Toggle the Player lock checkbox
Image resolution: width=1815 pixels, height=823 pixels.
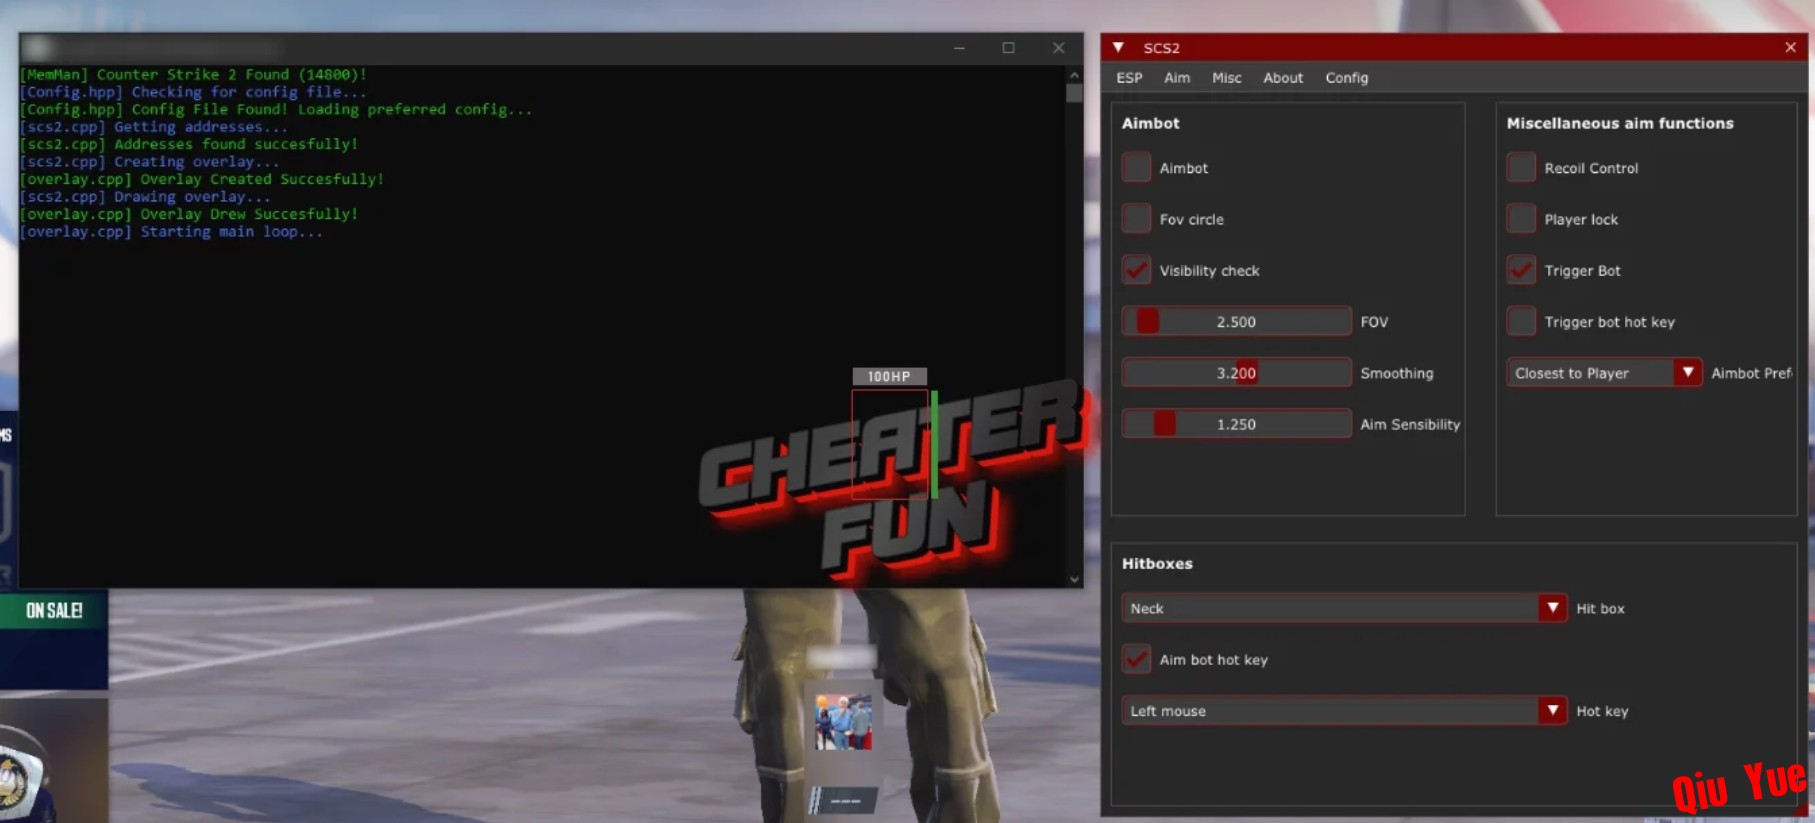coord(1521,219)
